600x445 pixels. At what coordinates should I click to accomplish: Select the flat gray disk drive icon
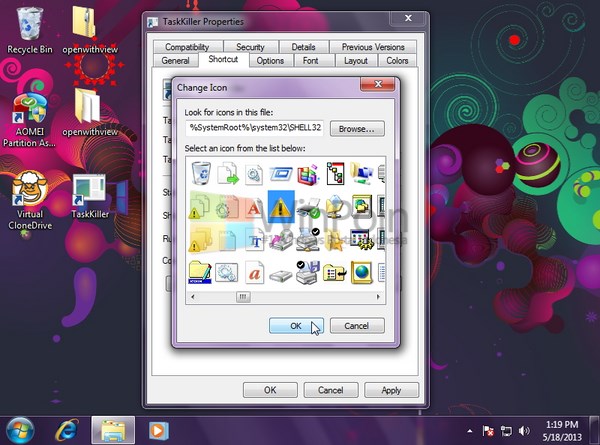(x=281, y=275)
